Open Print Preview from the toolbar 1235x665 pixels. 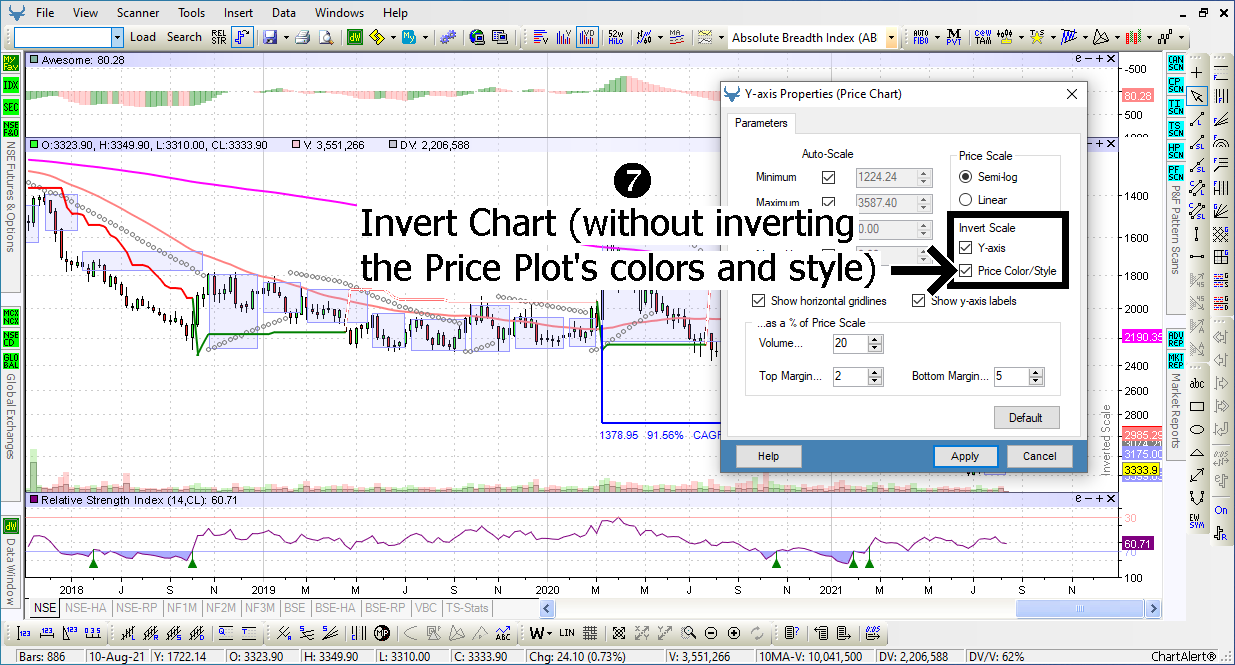pos(326,37)
